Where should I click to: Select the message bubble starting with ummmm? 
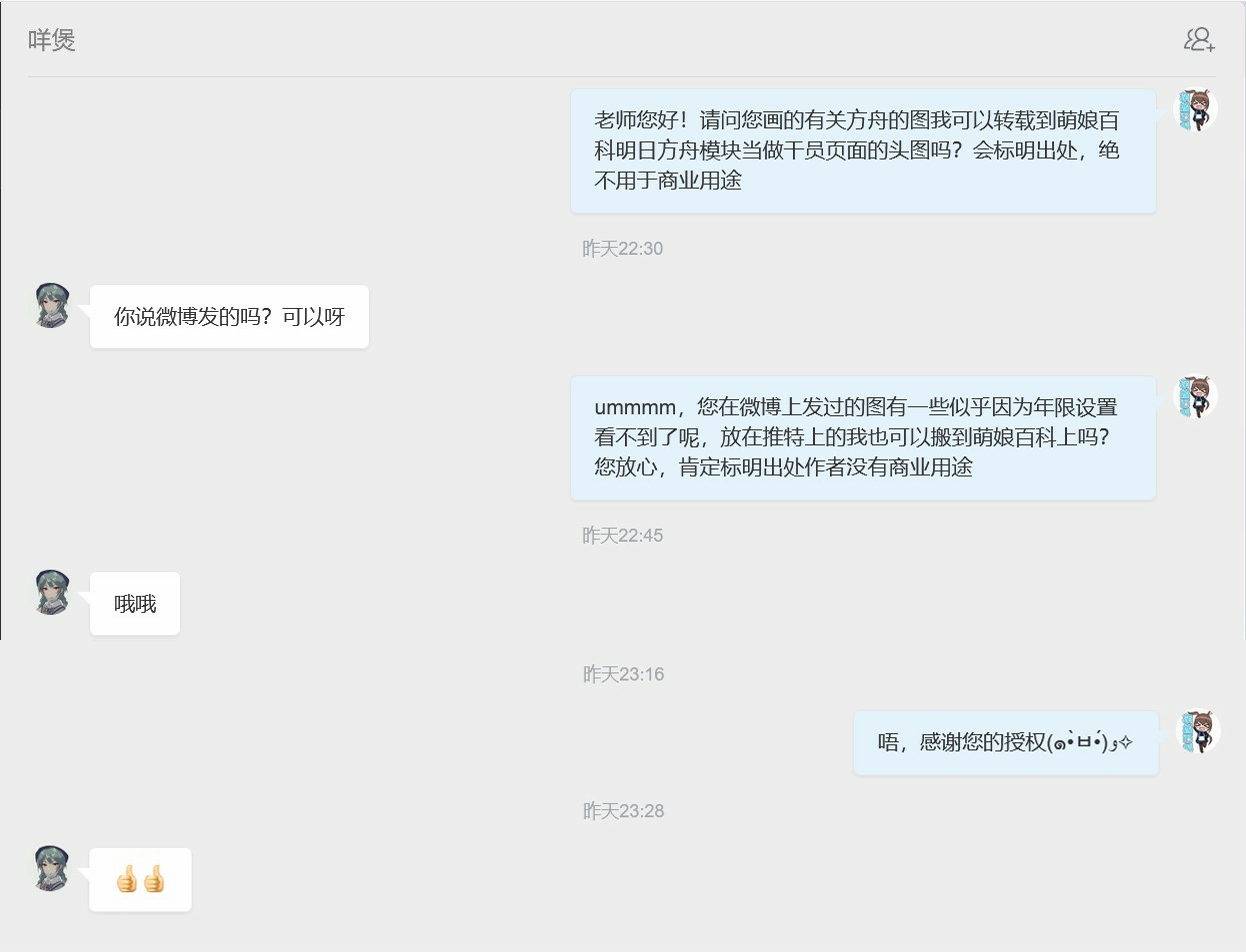click(x=863, y=438)
